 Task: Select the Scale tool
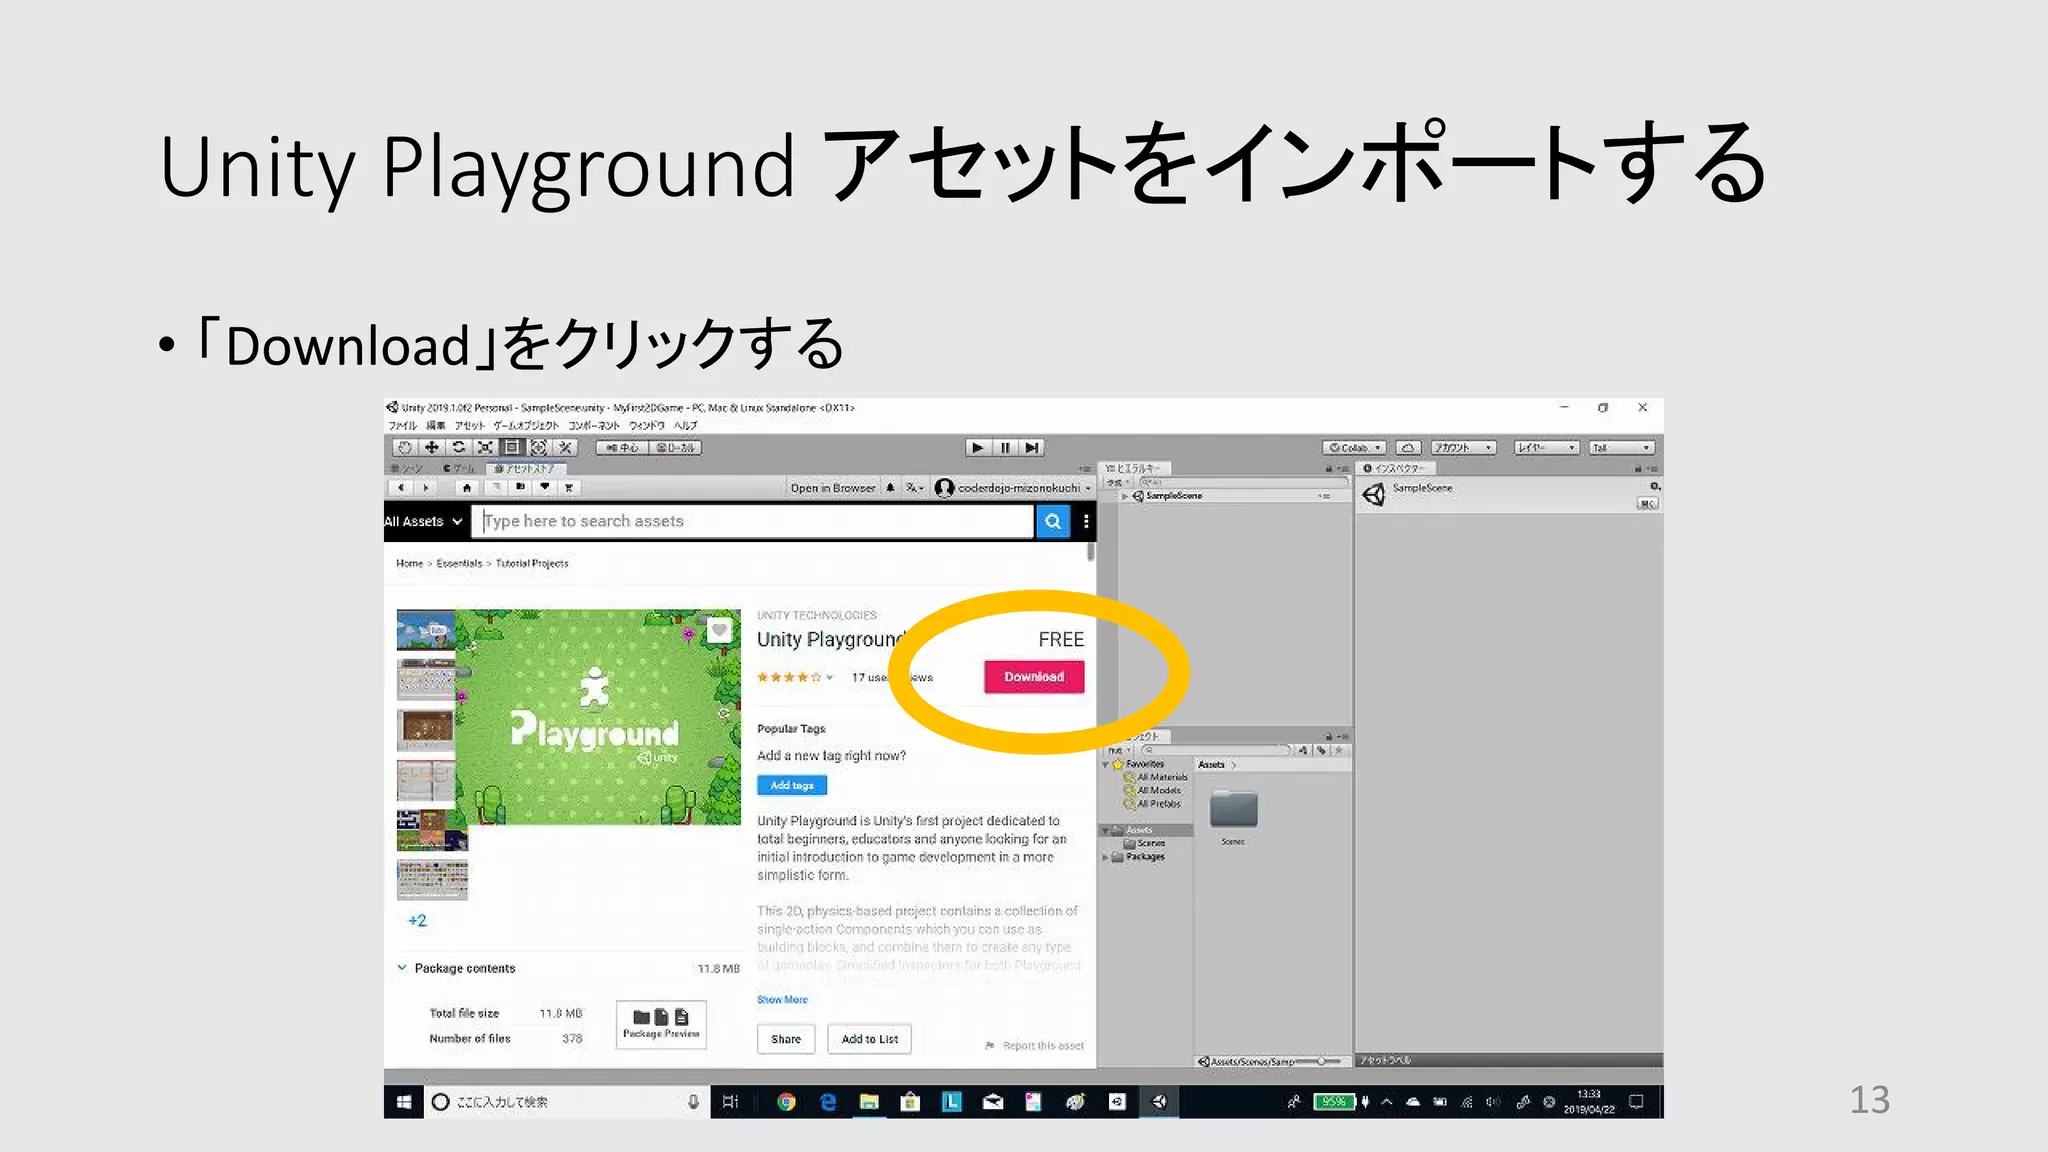pos(485,448)
